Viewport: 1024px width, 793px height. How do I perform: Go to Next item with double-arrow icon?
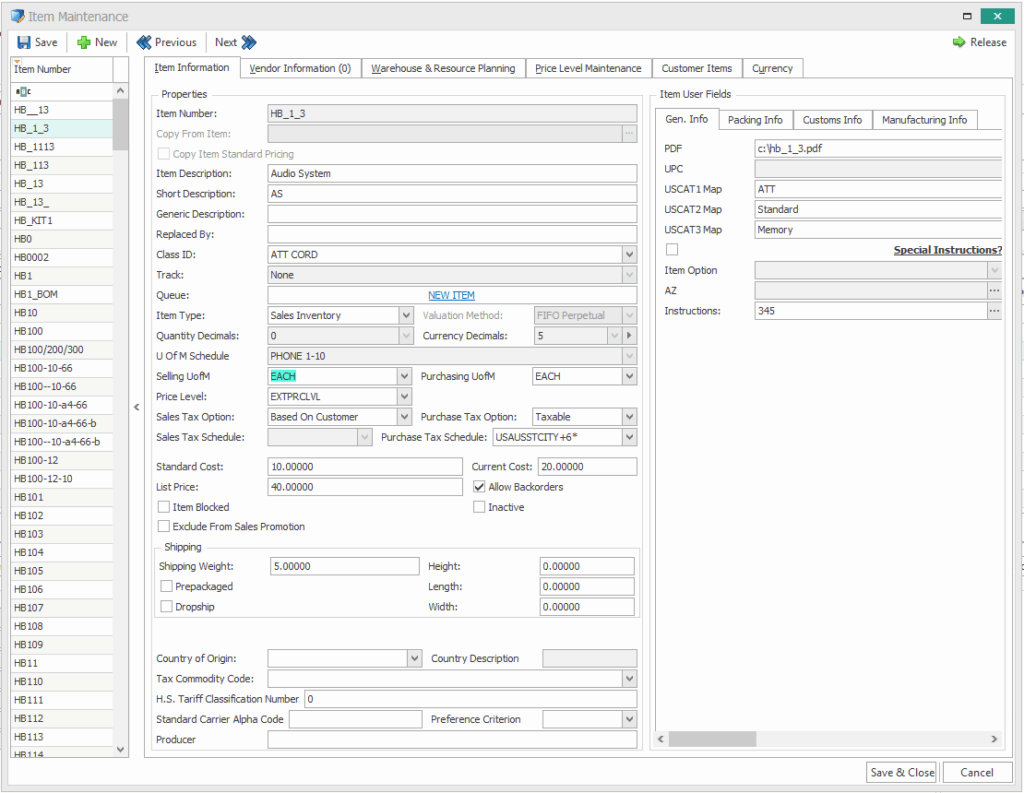point(249,42)
